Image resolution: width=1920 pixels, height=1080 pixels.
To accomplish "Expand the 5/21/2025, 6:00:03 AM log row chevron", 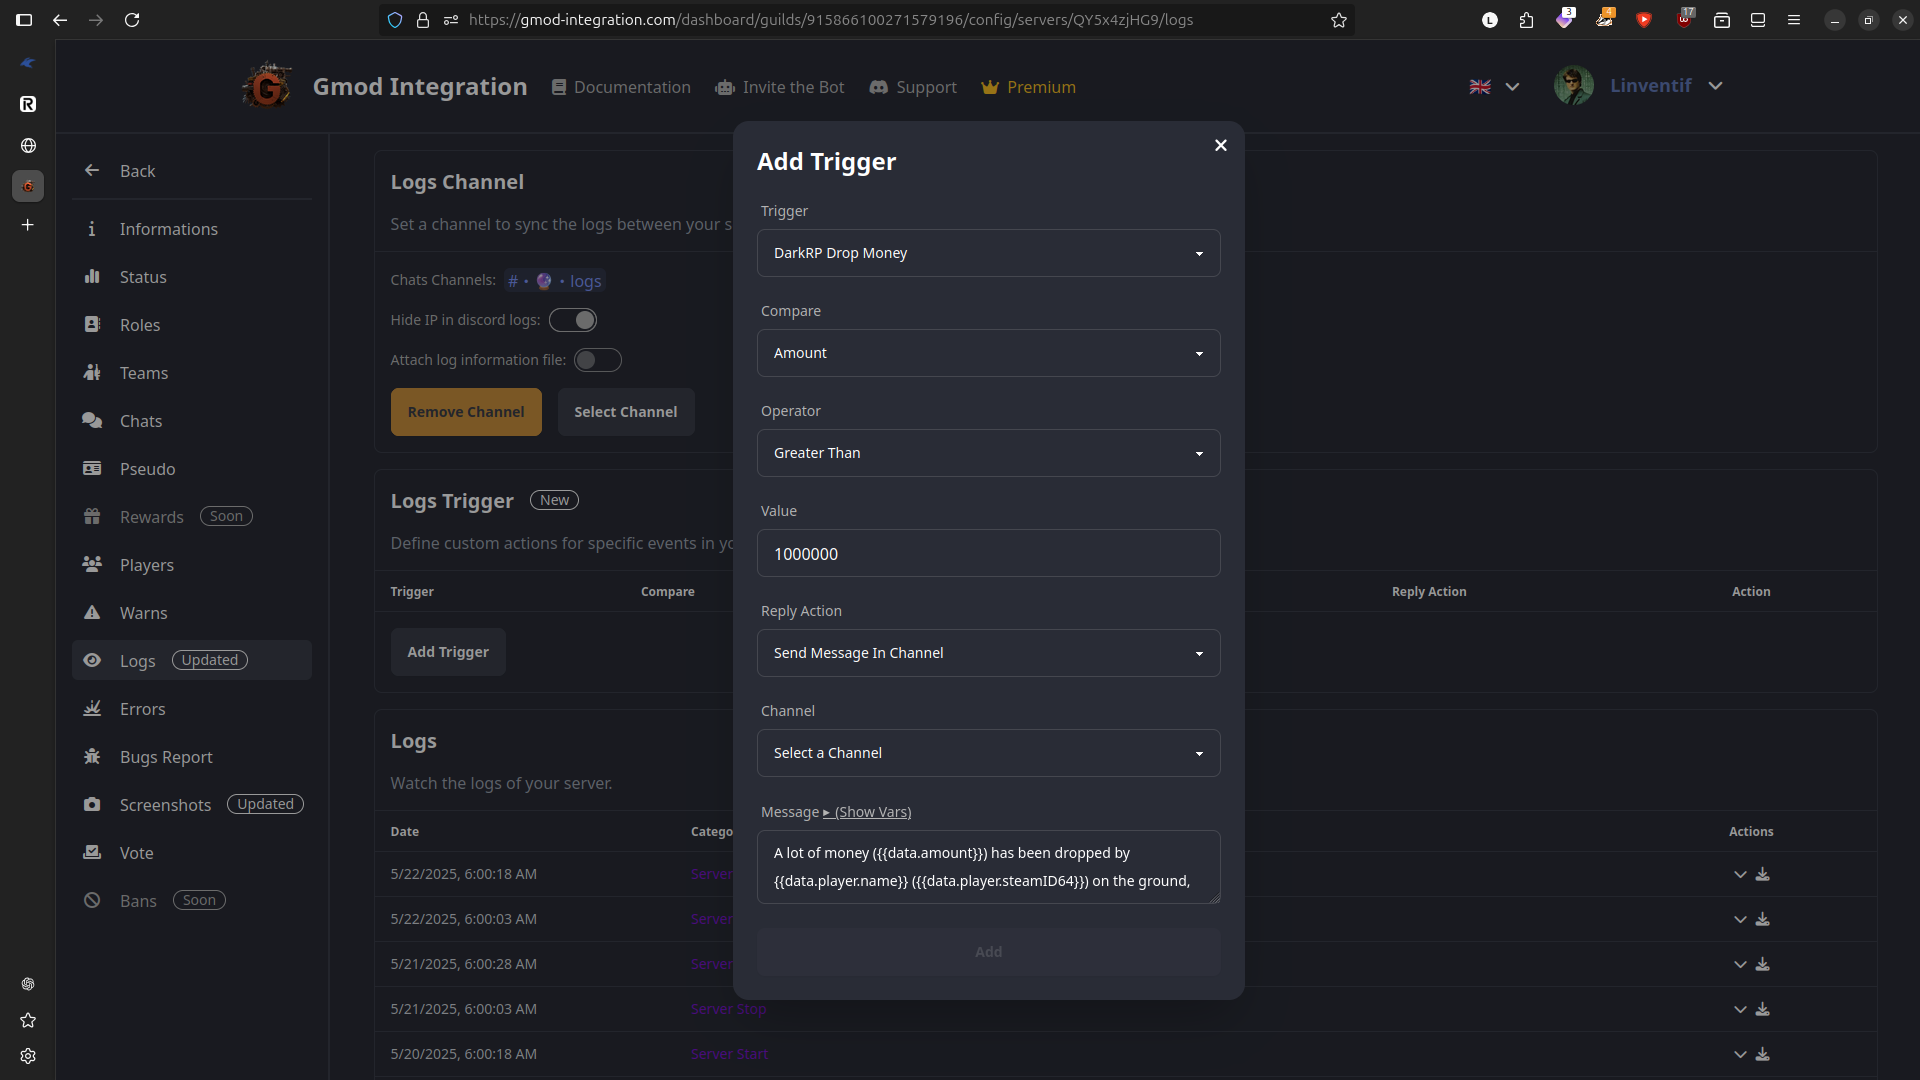I will pyautogui.click(x=1740, y=1010).
